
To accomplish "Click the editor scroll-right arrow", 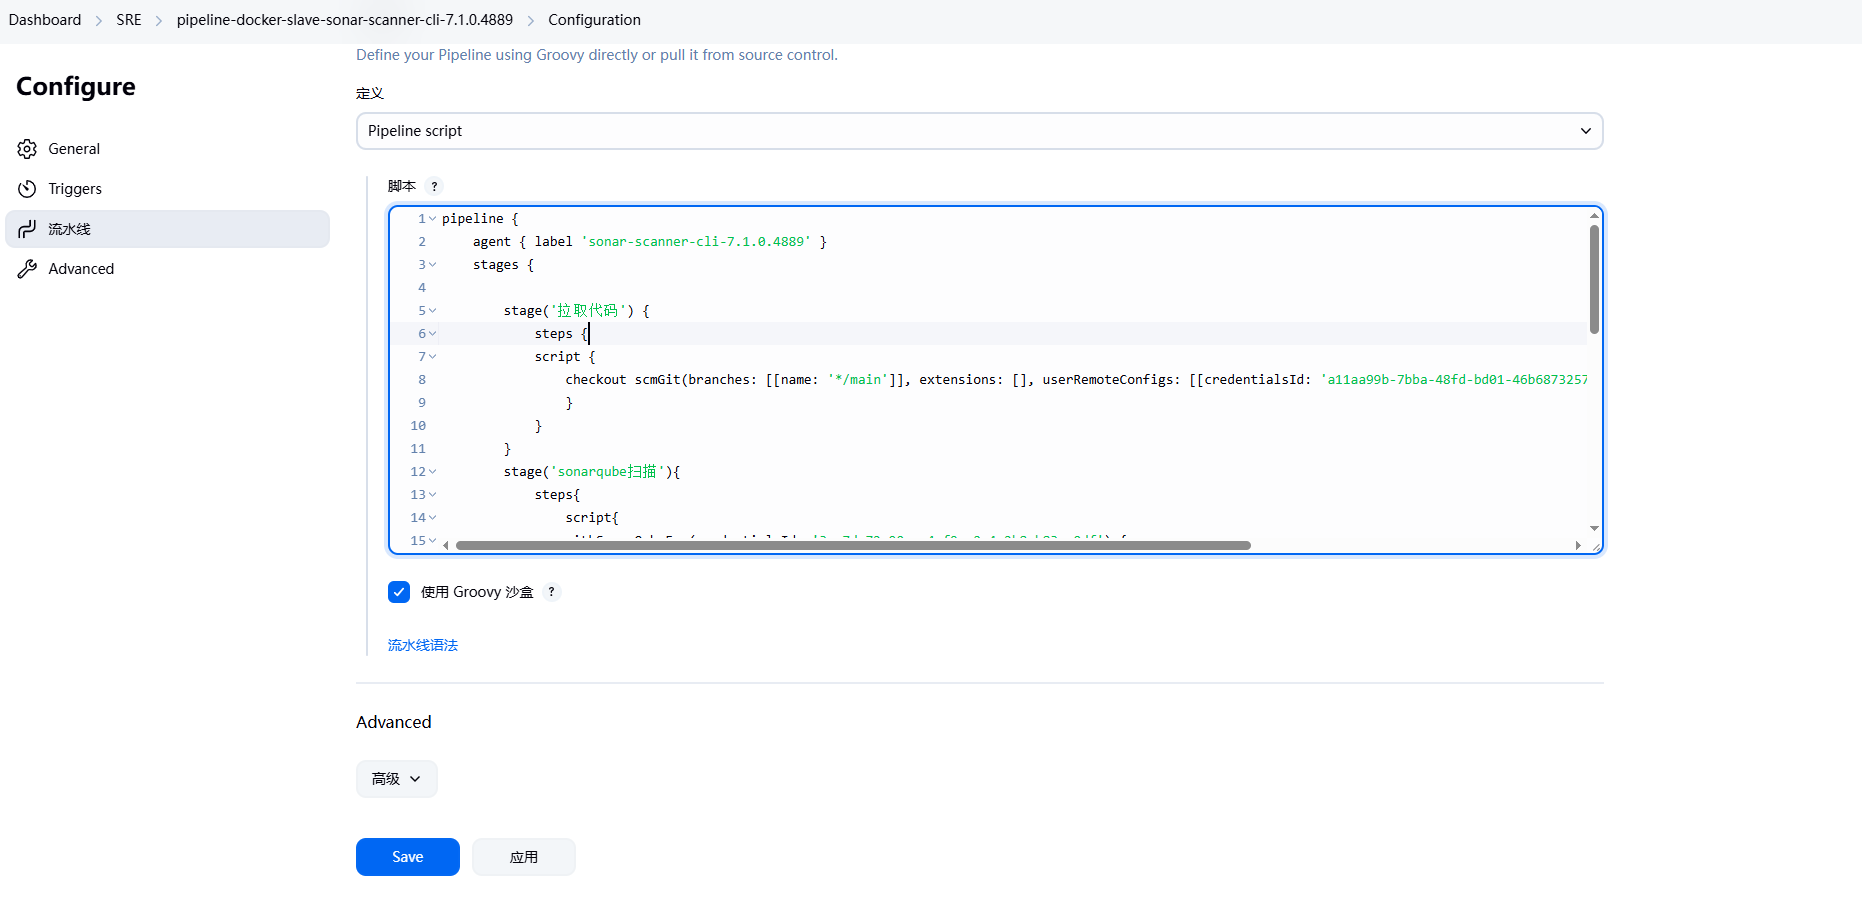I will (x=1578, y=545).
